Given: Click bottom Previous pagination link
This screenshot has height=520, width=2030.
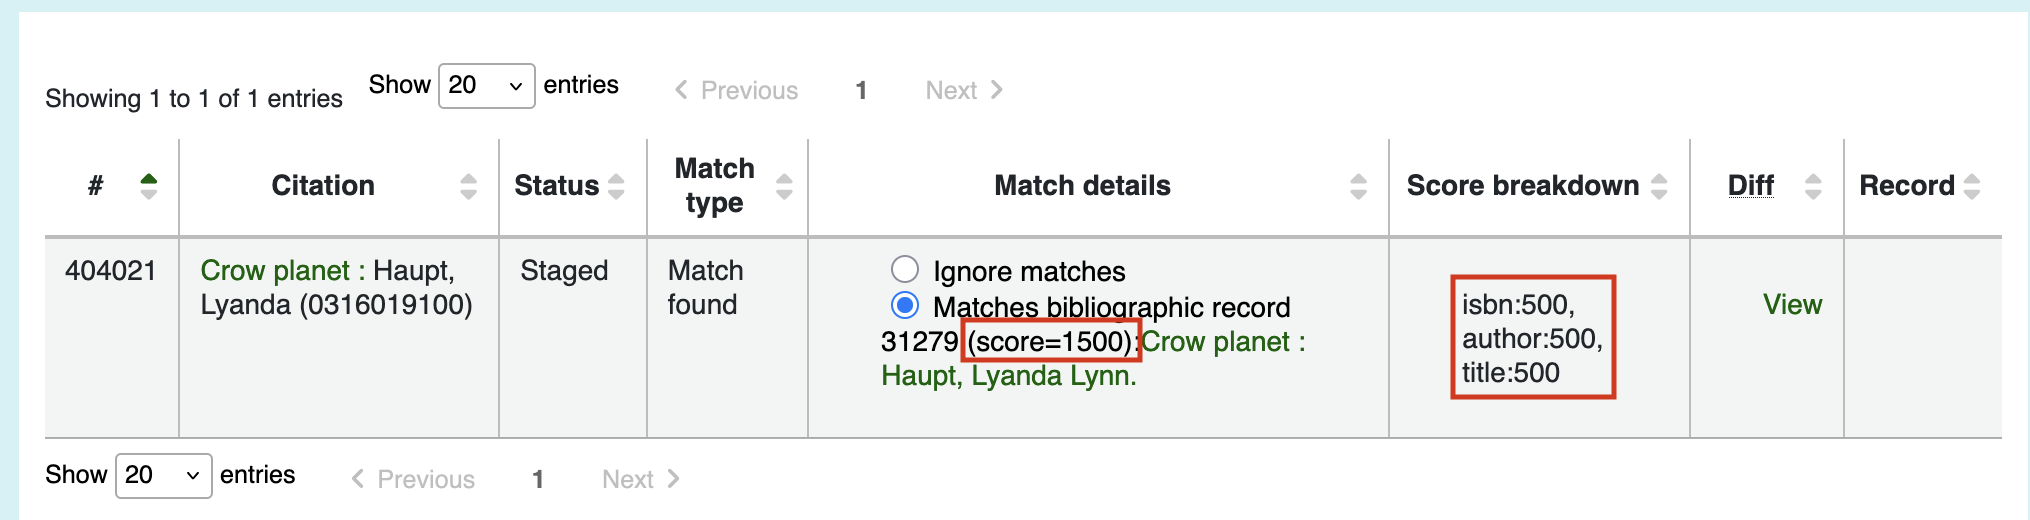Looking at the screenshot, I should pyautogui.click(x=413, y=479).
